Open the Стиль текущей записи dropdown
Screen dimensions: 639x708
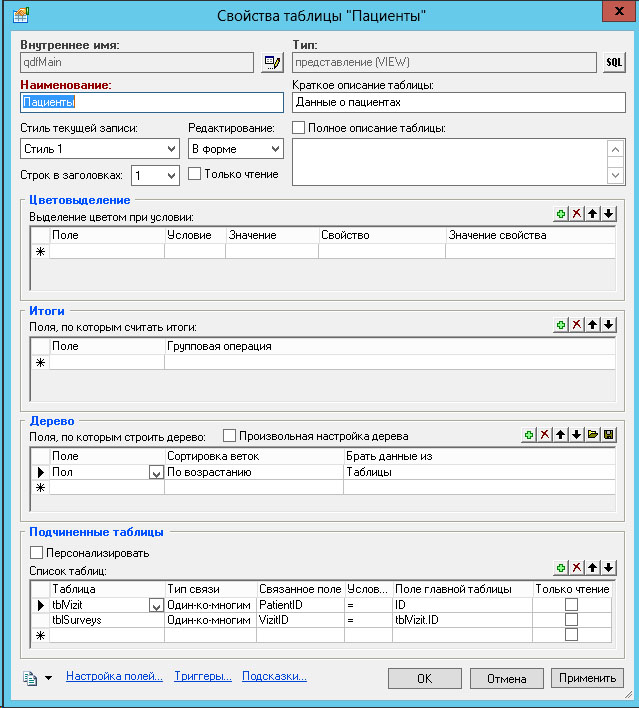(171, 149)
